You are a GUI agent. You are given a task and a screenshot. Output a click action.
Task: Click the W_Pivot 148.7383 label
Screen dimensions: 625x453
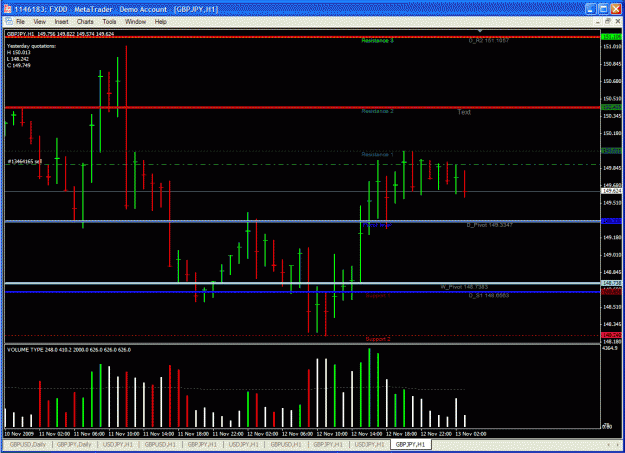464,287
